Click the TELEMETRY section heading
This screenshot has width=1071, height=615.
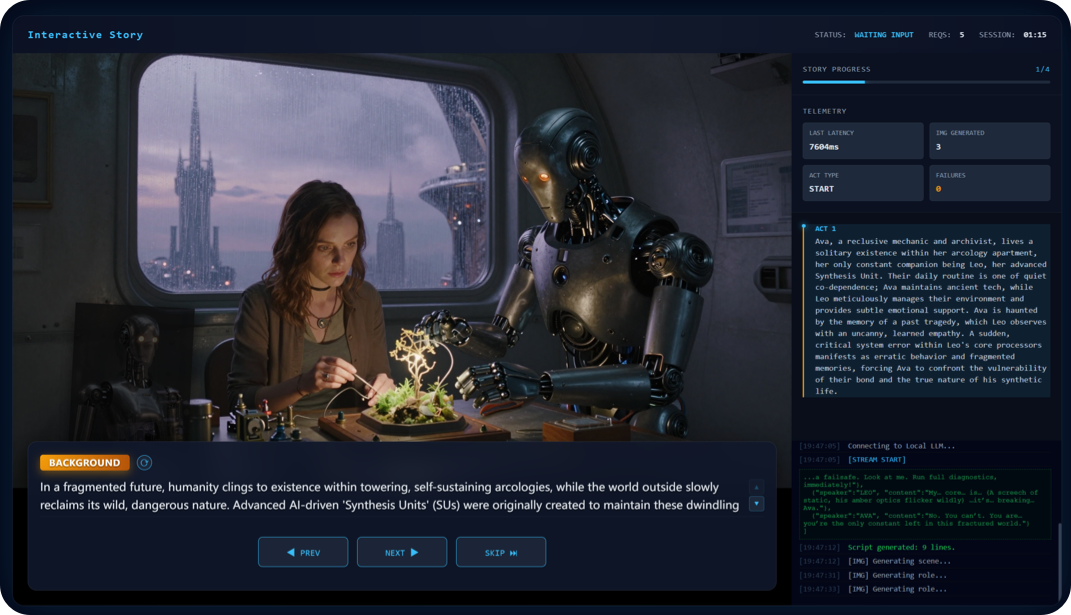pyautogui.click(x=824, y=111)
